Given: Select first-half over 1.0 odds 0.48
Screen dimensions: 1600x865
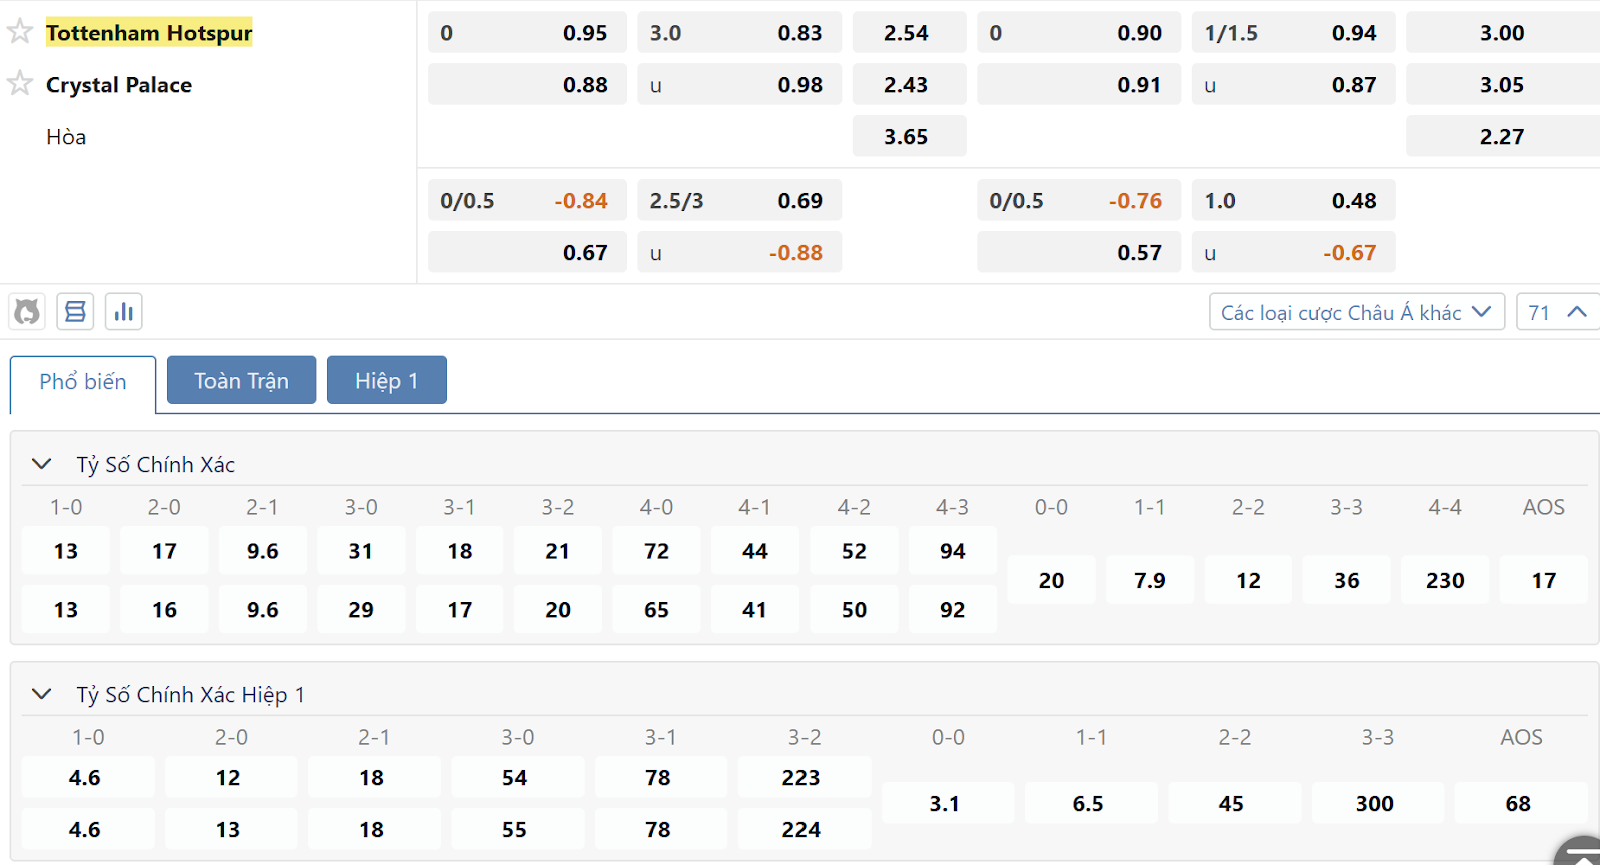Looking at the screenshot, I should click(x=1294, y=201).
